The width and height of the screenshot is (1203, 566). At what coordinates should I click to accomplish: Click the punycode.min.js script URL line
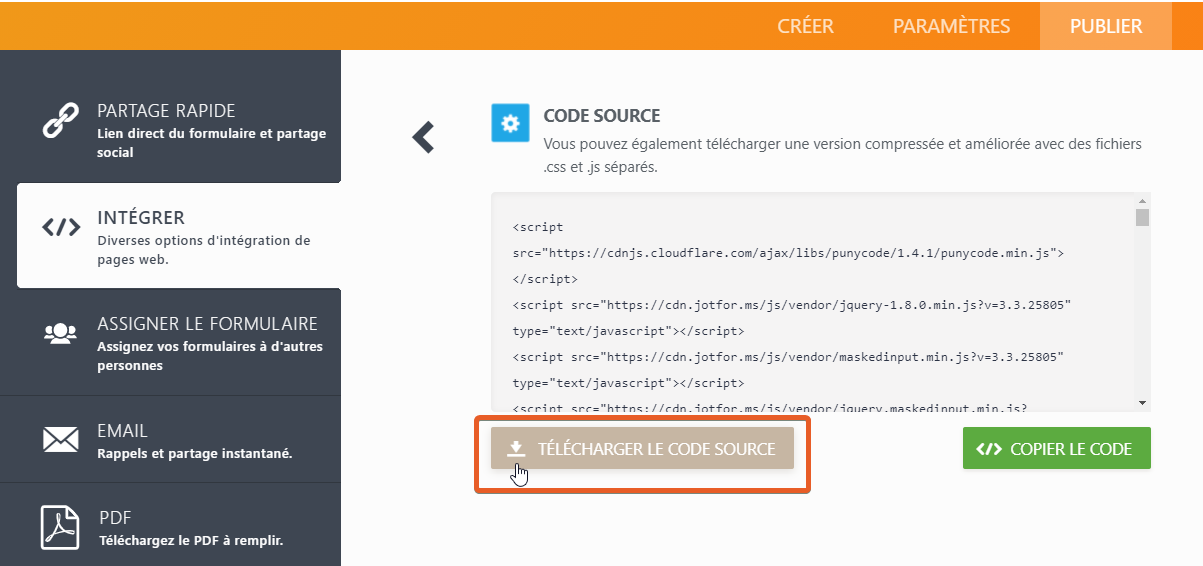[788, 253]
